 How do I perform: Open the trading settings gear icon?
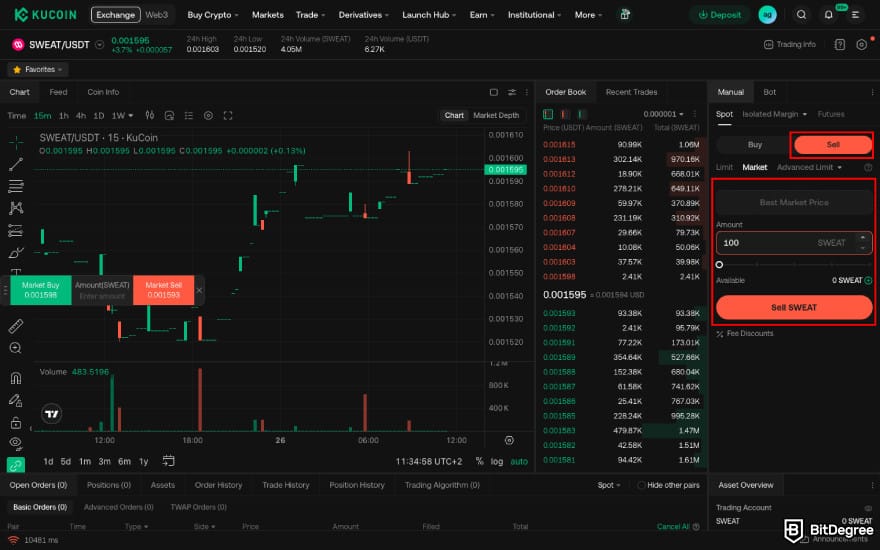pos(861,44)
